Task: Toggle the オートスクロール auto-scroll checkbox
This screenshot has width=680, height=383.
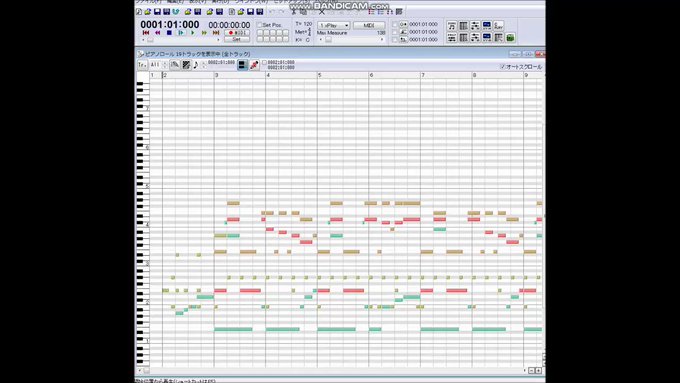Action: (x=503, y=67)
